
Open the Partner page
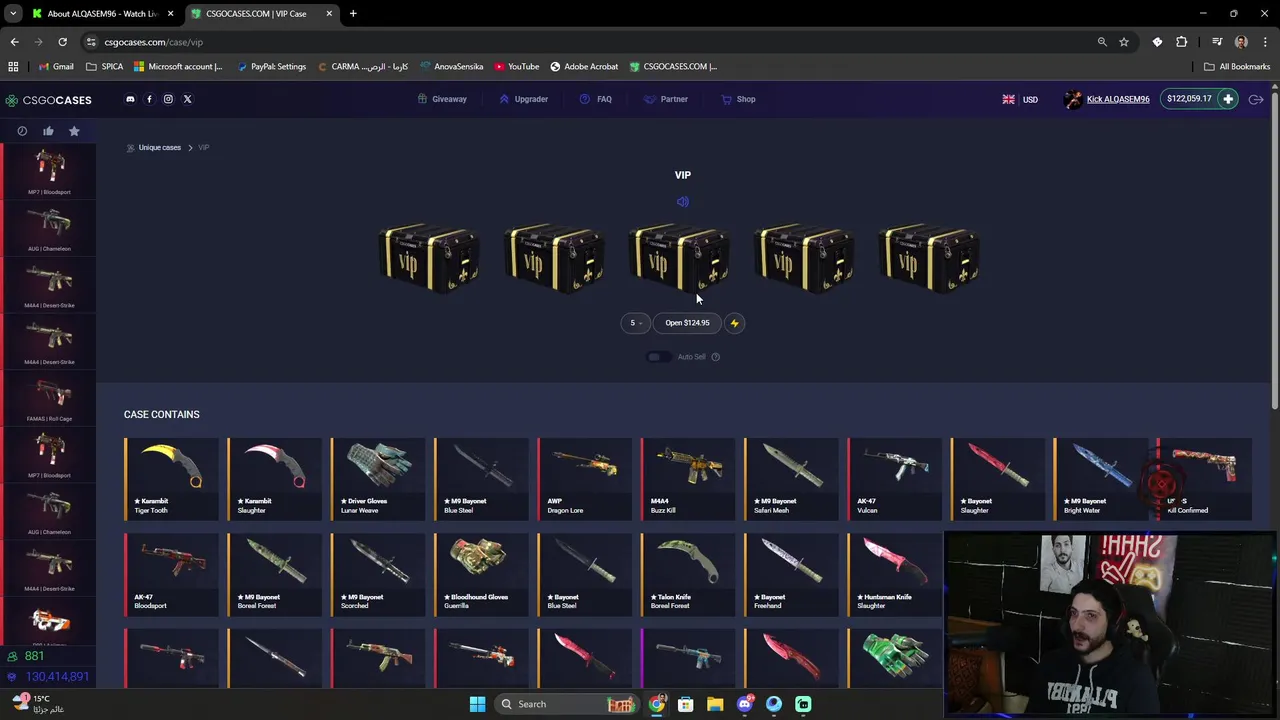click(666, 99)
